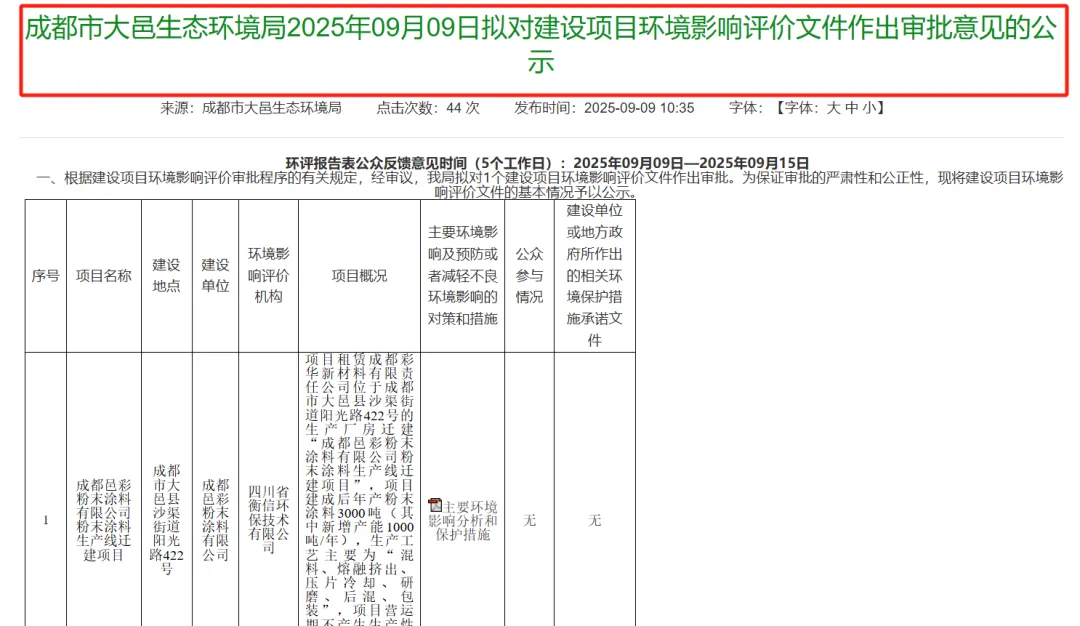Image resolution: width=1080 pixels, height=626 pixels.
Task: Click the 建设地点 column header
Action: (166, 275)
